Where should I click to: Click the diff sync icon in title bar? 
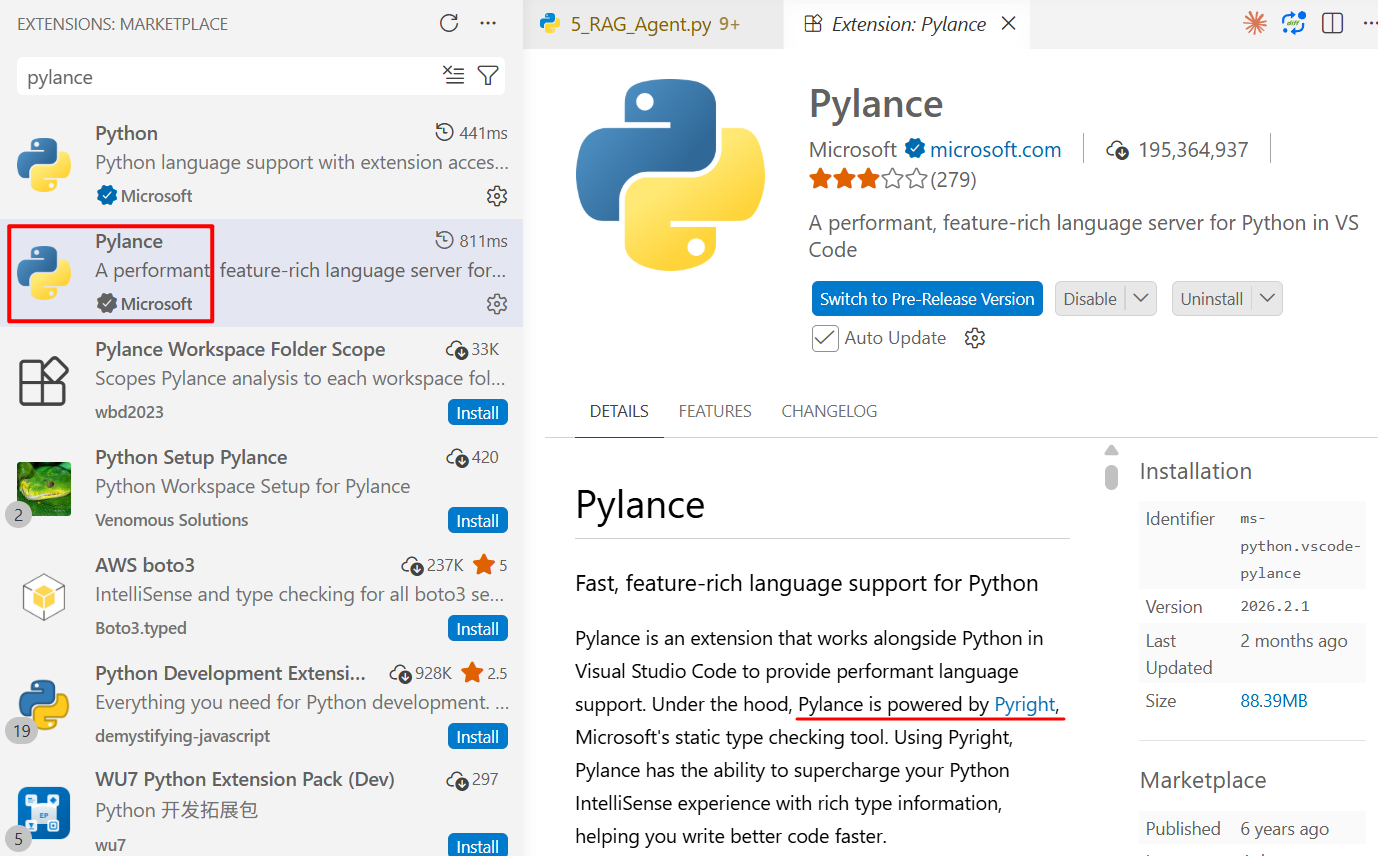[1294, 23]
